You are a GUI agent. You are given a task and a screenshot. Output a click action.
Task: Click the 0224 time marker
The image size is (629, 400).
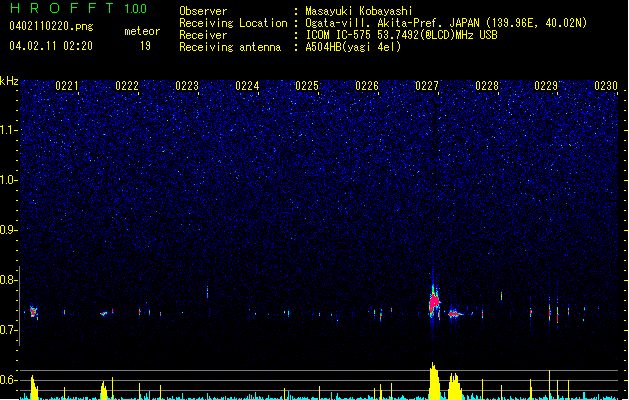(x=247, y=86)
